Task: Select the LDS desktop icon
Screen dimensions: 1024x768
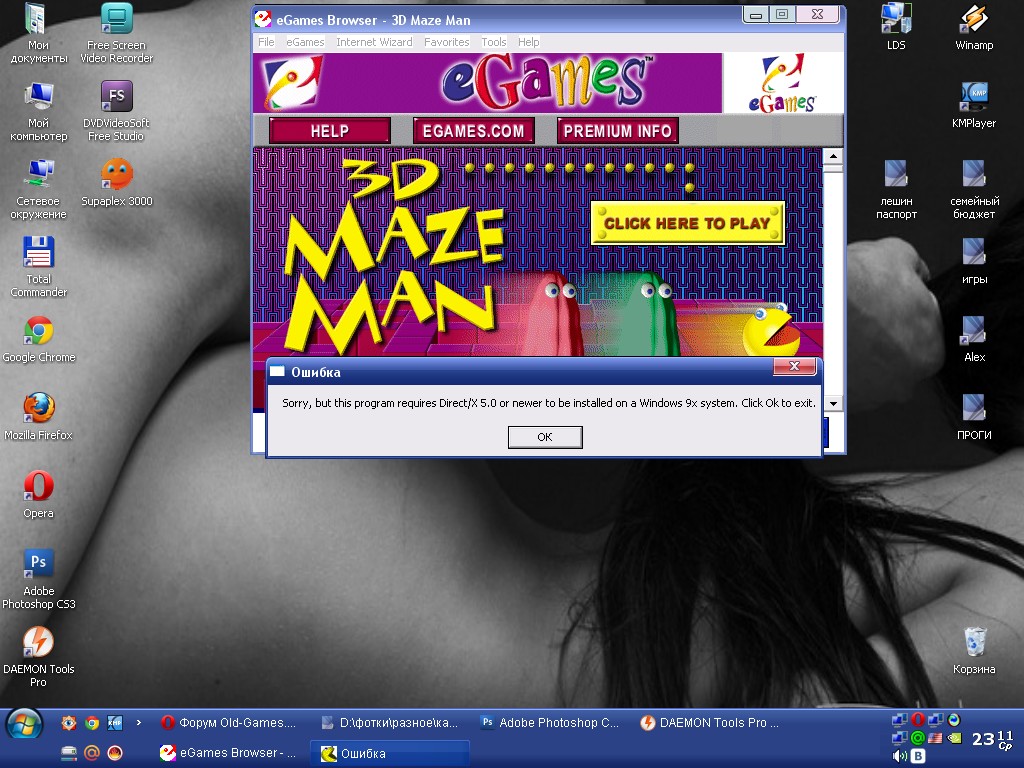Action: pyautogui.click(x=896, y=27)
